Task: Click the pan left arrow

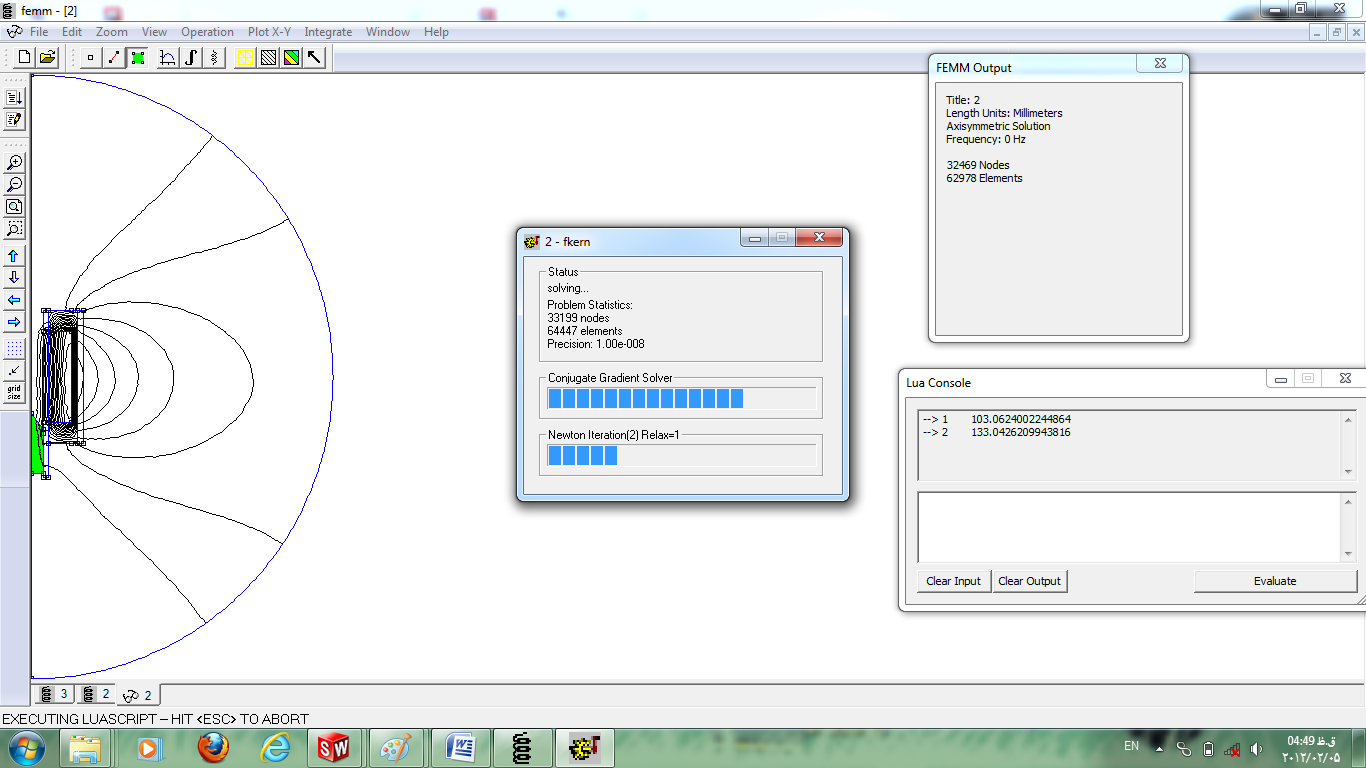Action: point(14,300)
